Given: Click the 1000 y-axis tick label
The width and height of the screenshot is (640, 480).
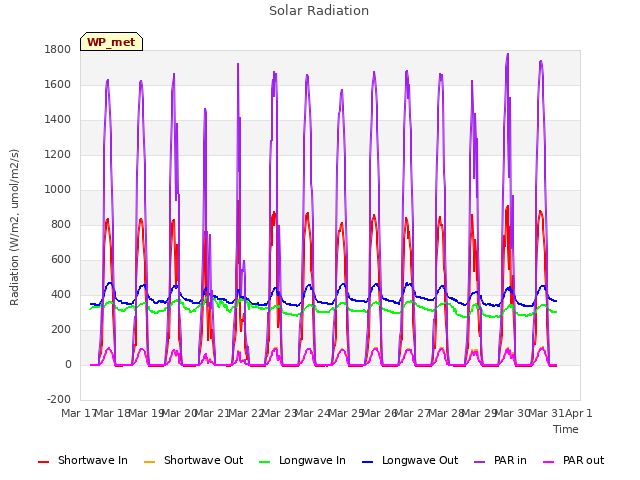Looking at the screenshot, I should 58,189.
